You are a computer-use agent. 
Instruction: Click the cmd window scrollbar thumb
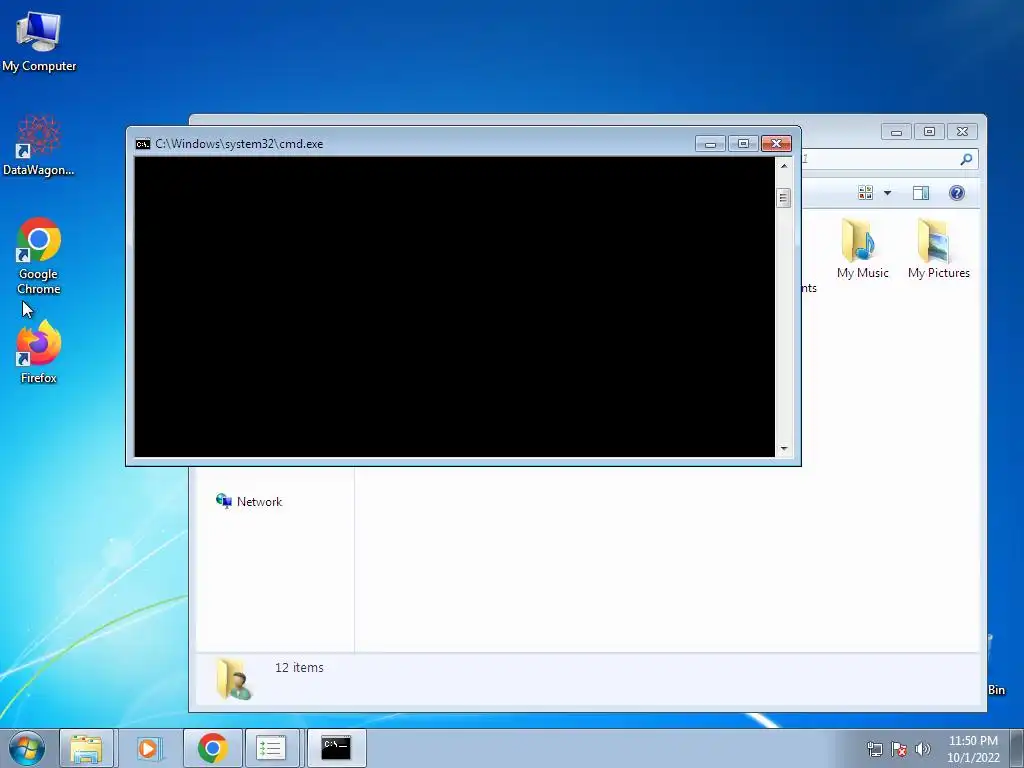784,197
